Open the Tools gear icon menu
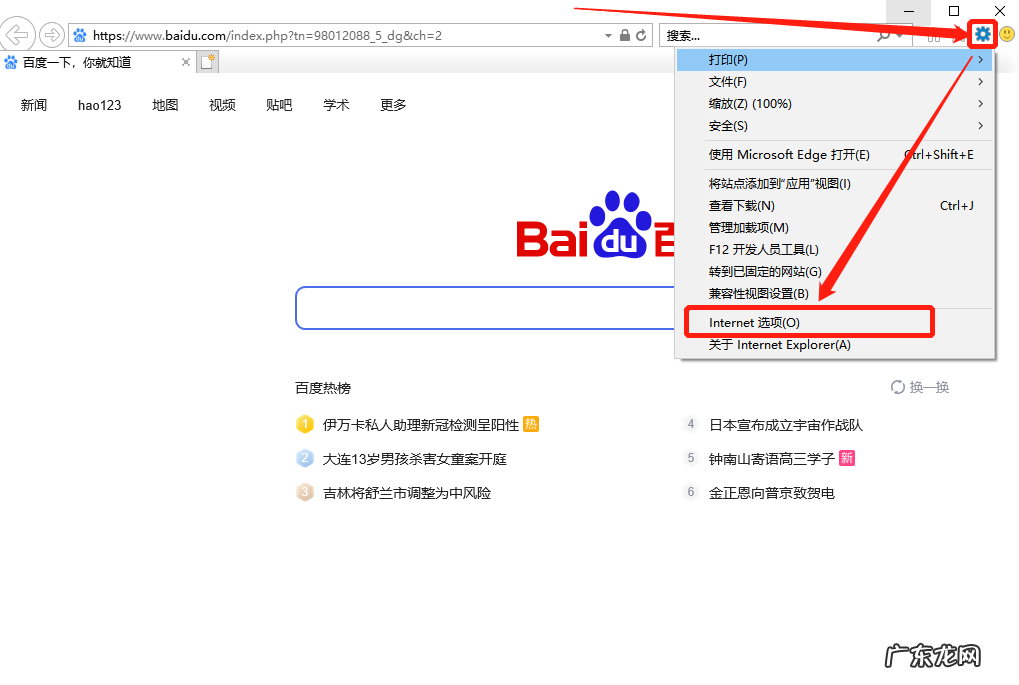The height and width of the screenshot is (685, 1019). [x=981, y=33]
